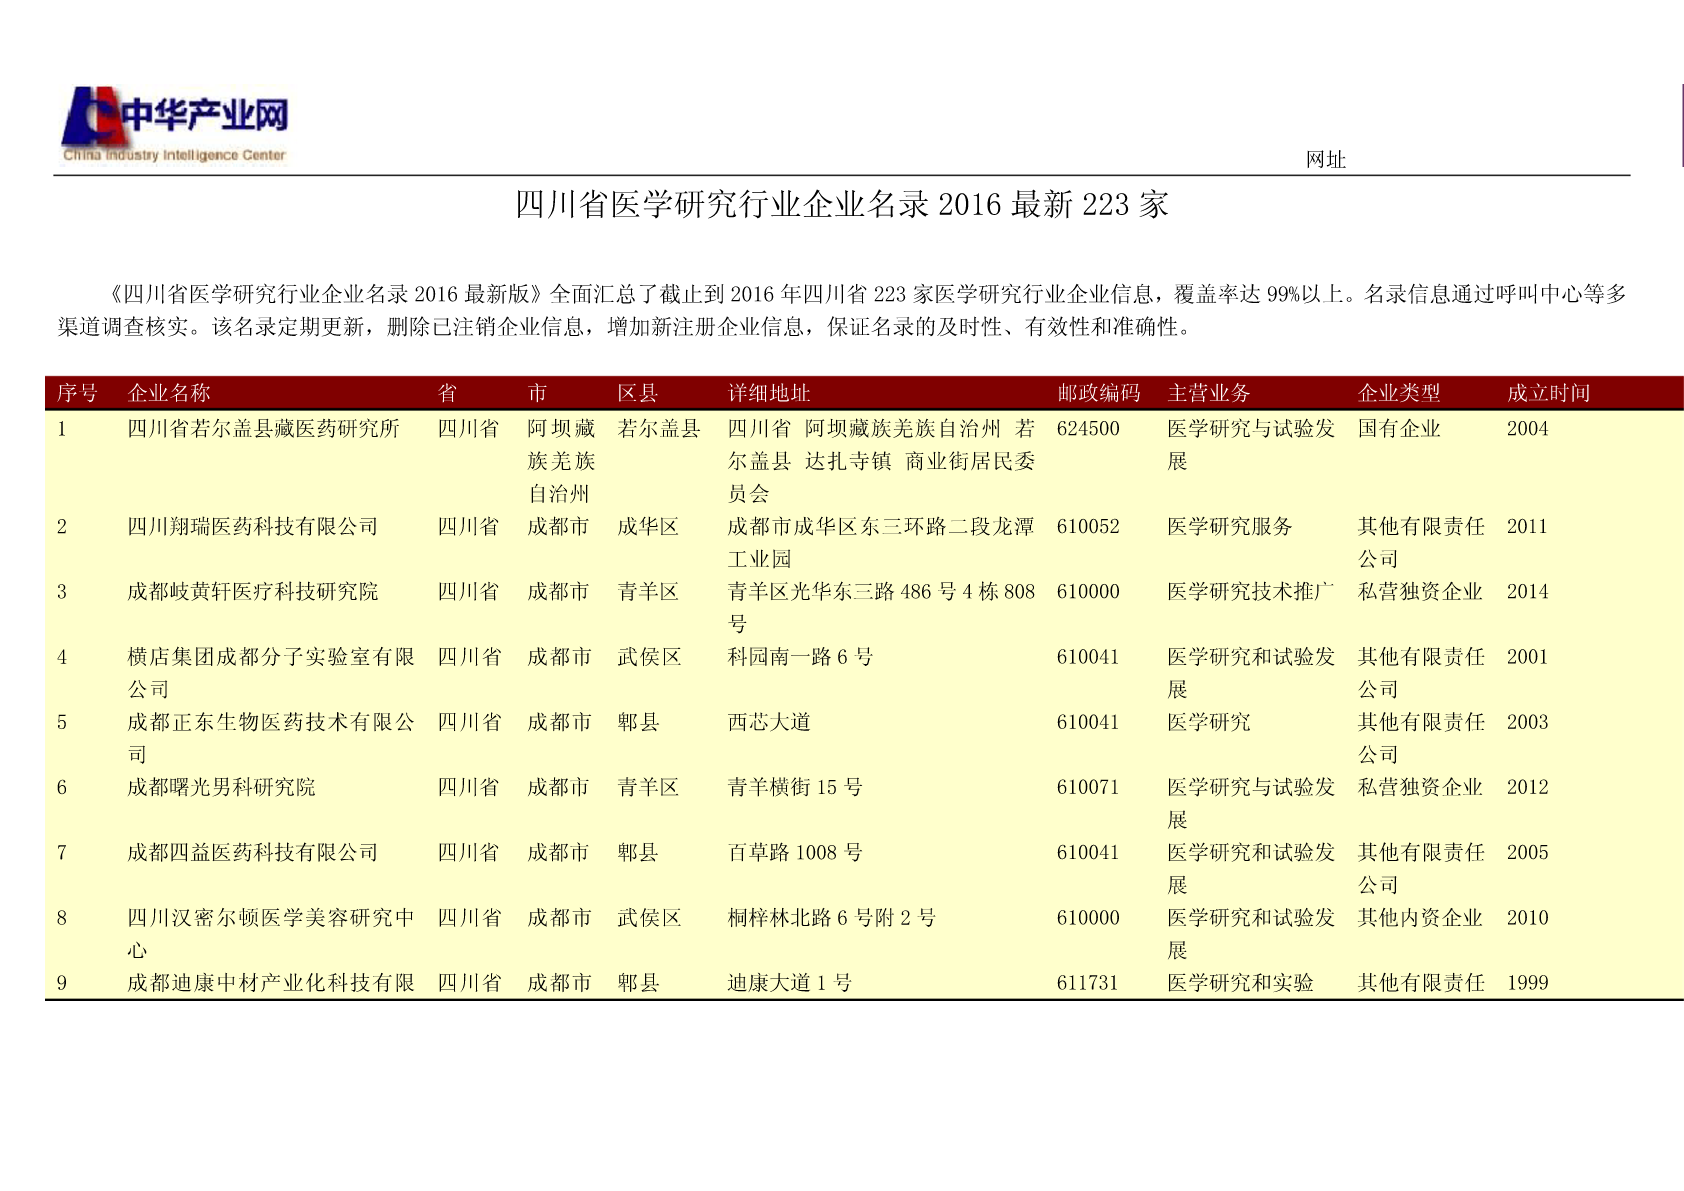Click address 桐梓林北路 6 号附 2 号

pos(832,918)
